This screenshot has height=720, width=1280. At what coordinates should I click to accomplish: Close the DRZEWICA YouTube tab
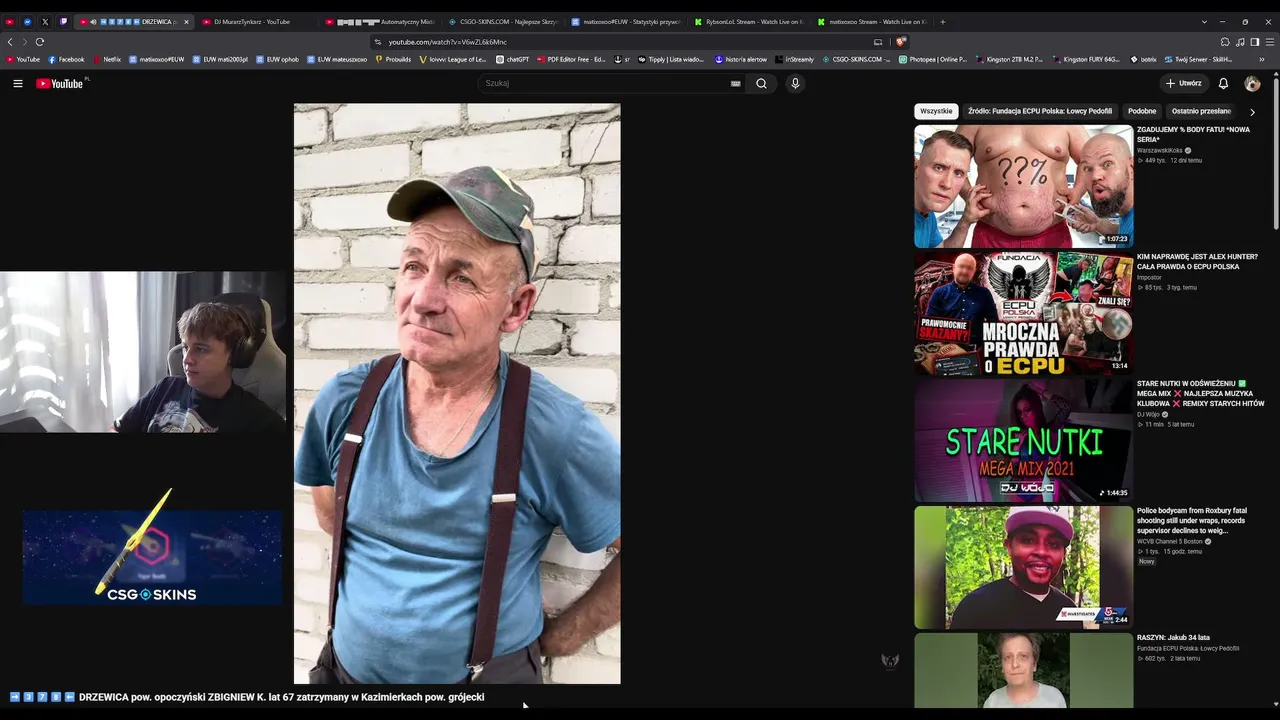[x=186, y=22]
